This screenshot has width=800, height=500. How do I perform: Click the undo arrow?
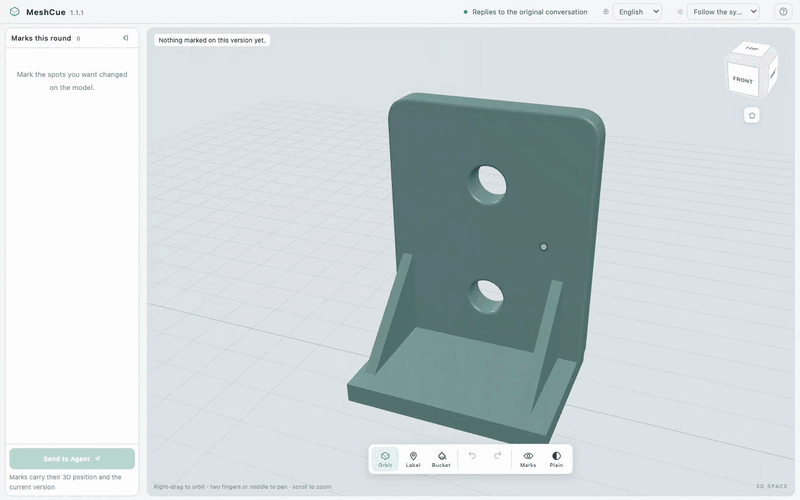pos(472,456)
